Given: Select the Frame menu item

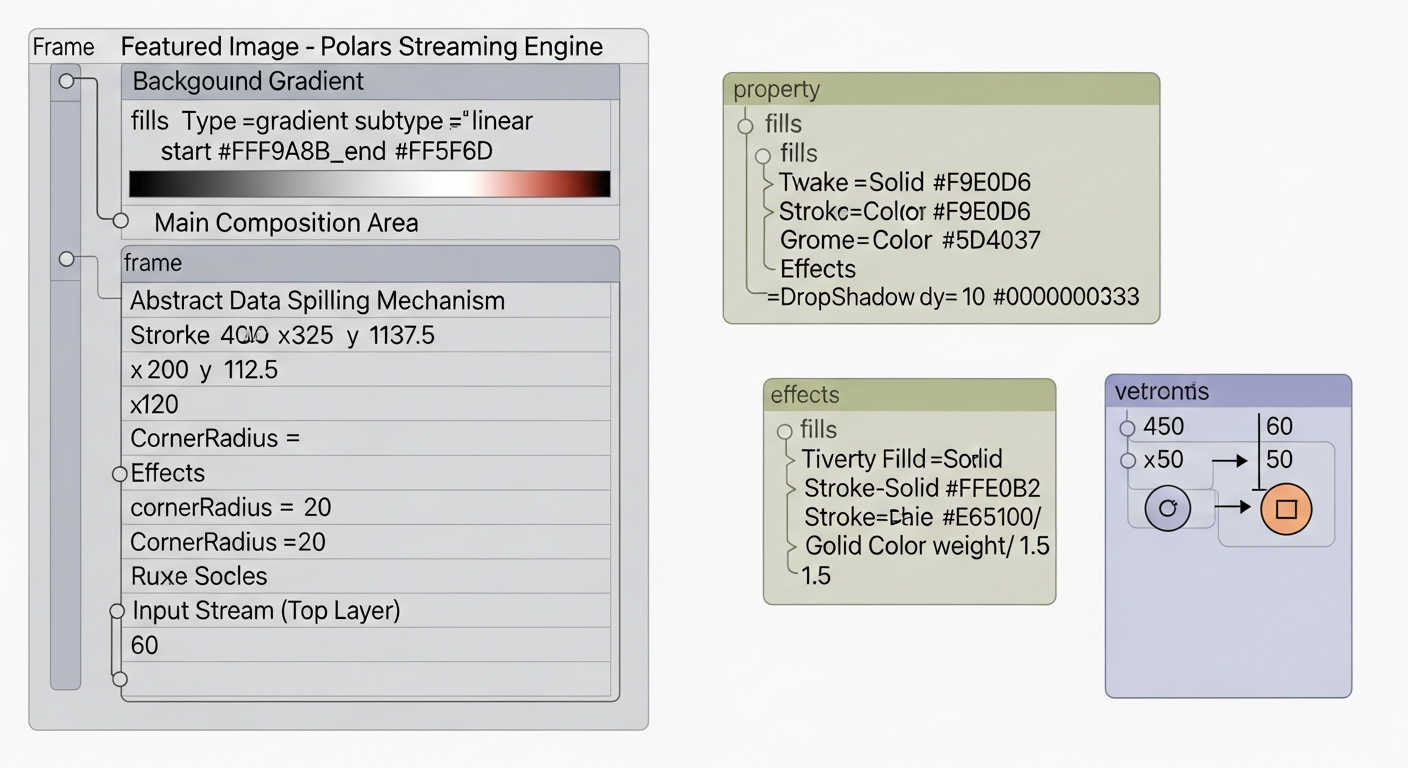Looking at the screenshot, I should [x=63, y=46].
